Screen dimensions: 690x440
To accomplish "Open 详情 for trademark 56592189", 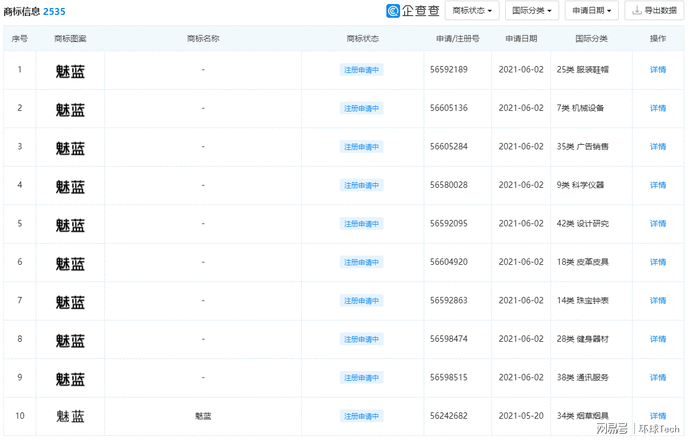I will click(x=658, y=70).
